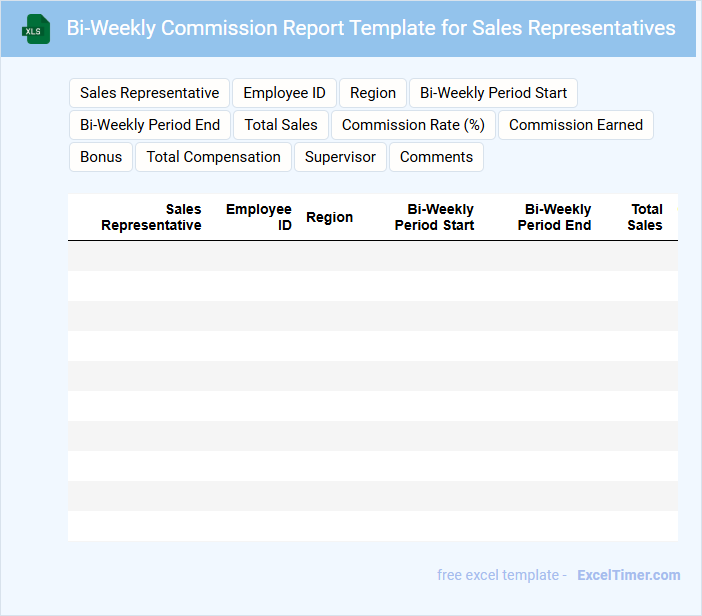Click the Bi-Weekly Period Start column header
Image resolution: width=702 pixels, height=616 pixels.
[x=434, y=217]
